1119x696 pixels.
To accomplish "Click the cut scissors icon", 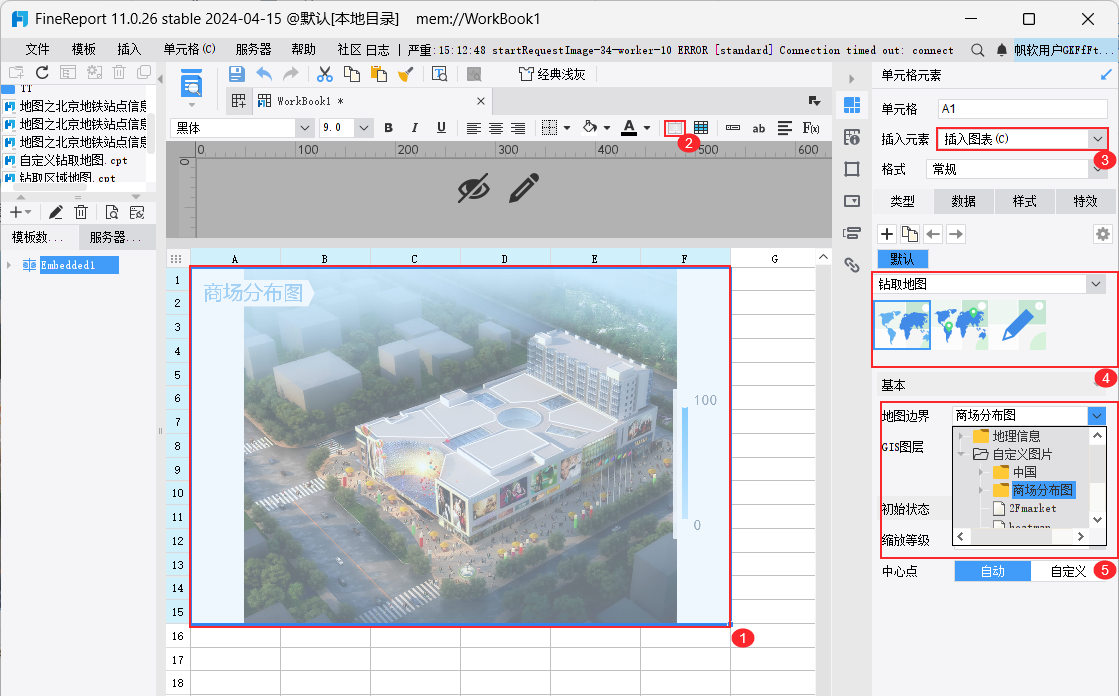I will (x=324, y=74).
